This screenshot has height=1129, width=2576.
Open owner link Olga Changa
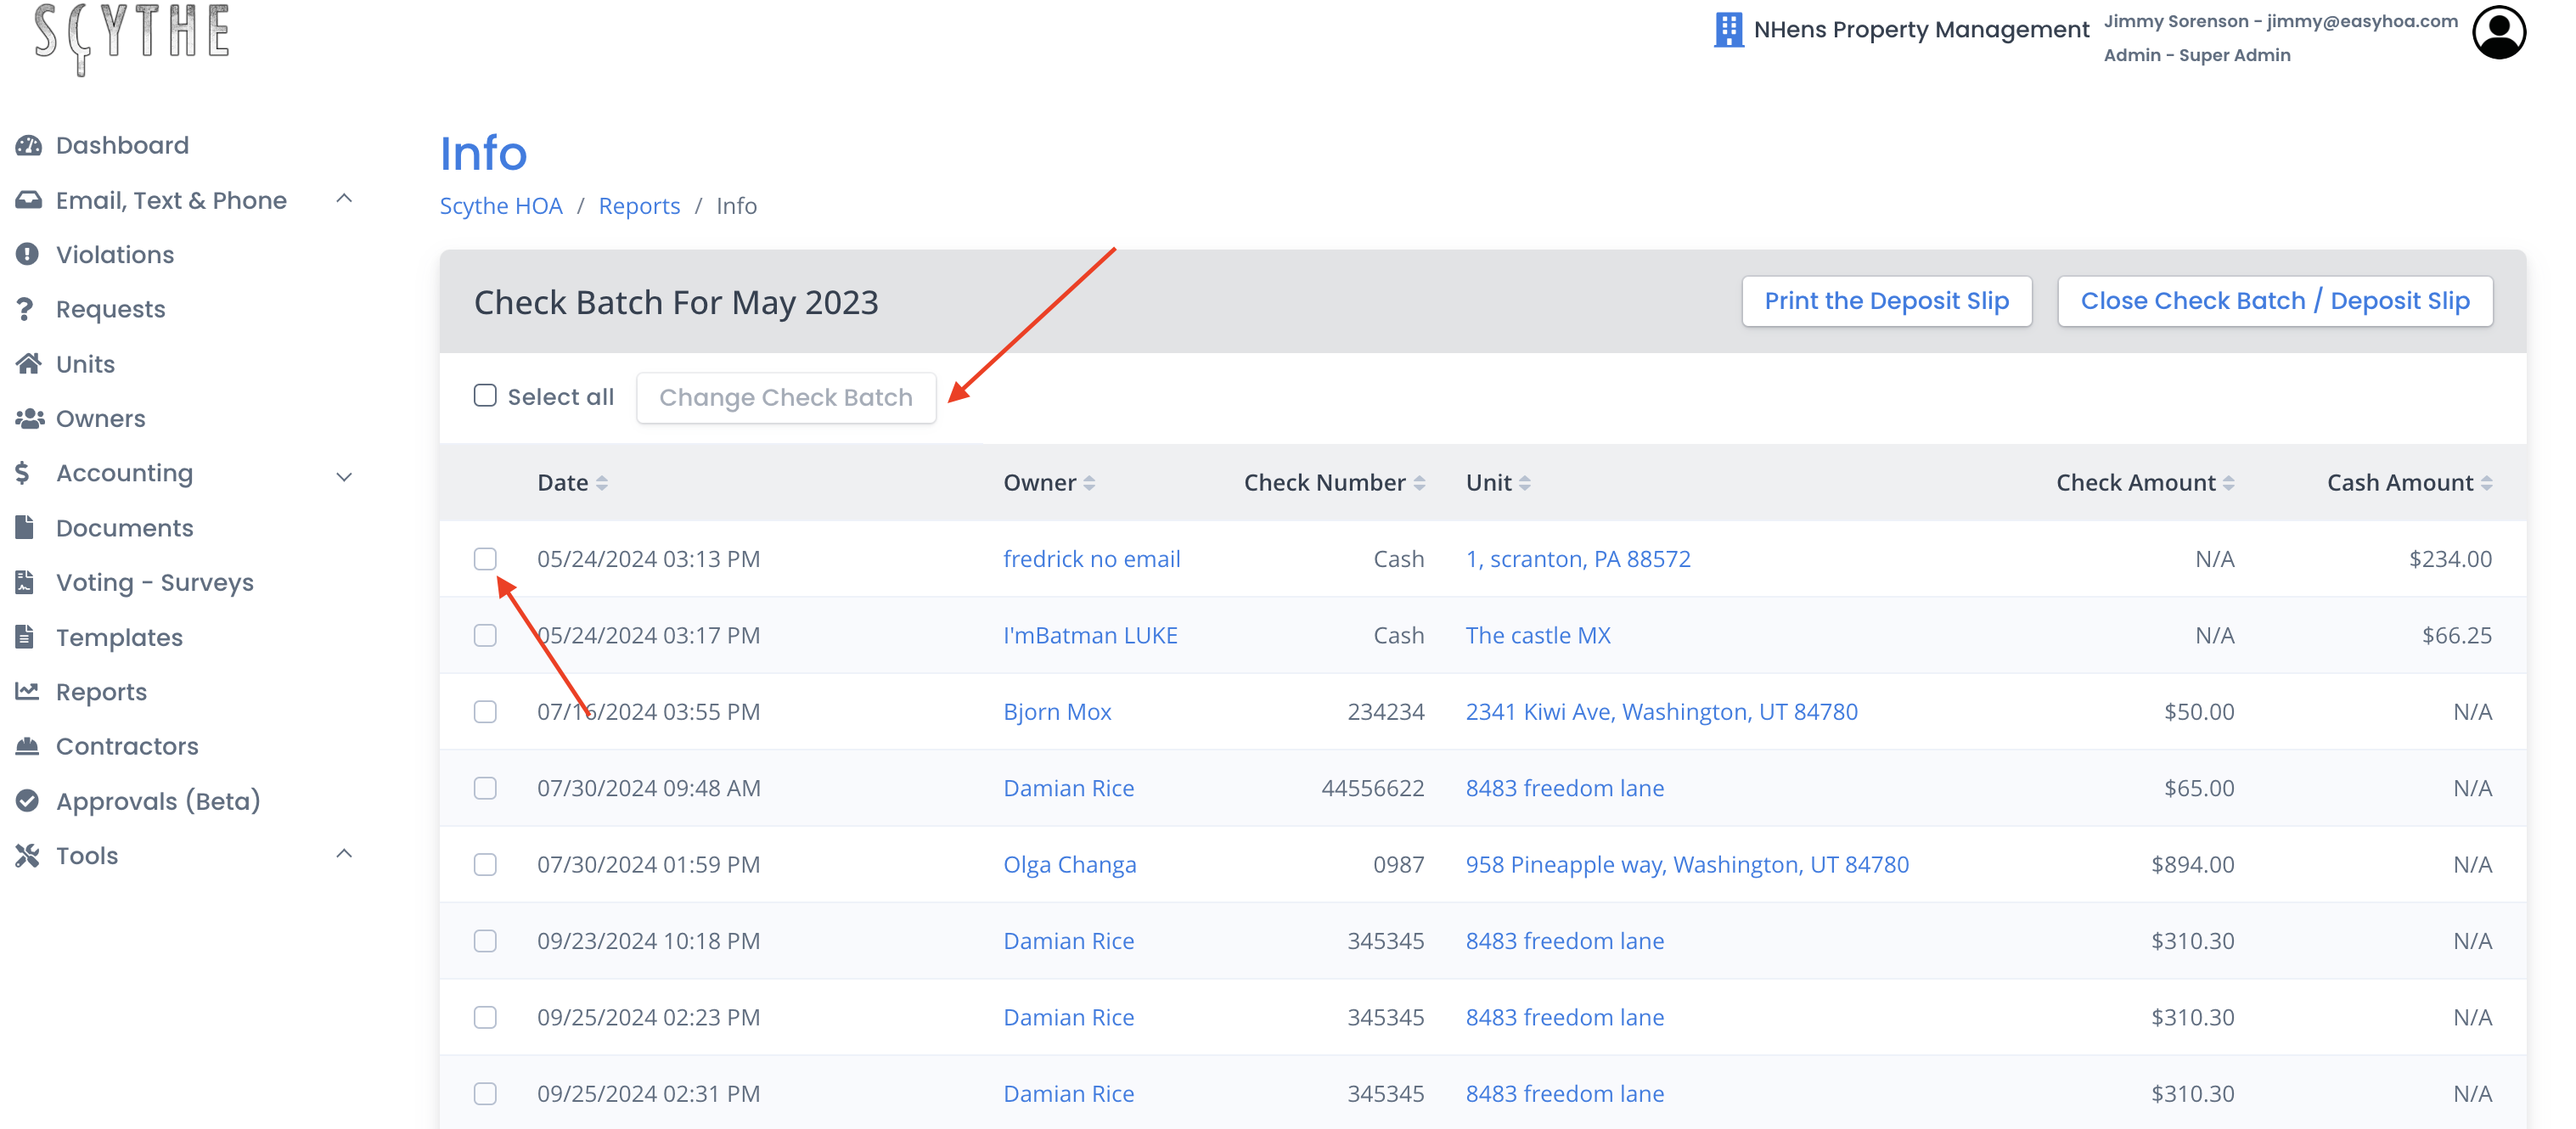tap(1070, 865)
